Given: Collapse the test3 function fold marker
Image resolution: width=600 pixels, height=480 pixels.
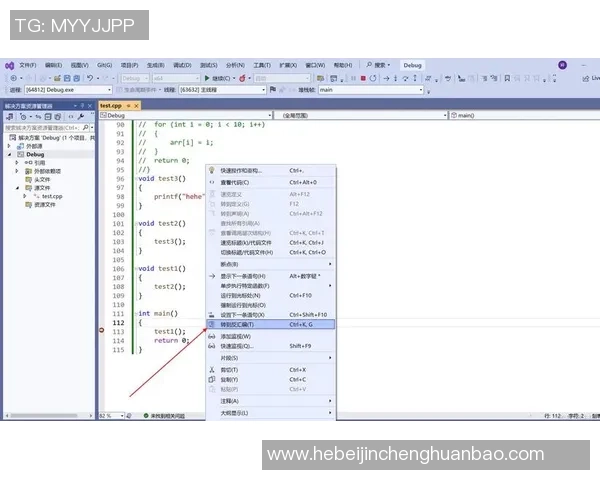Looking at the screenshot, I should coord(135,177).
